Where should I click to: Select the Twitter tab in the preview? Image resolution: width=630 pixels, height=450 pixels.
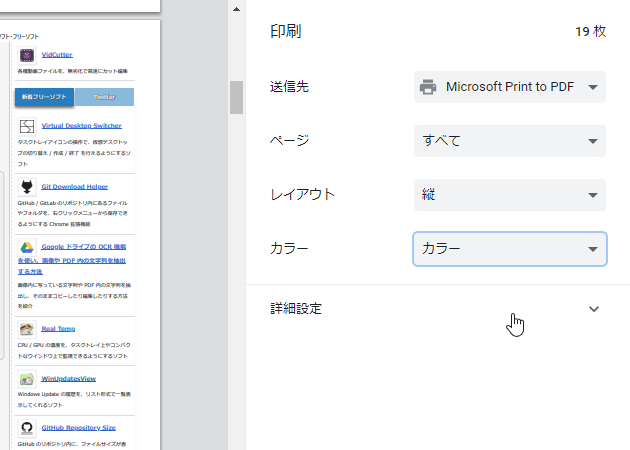[x=104, y=97]
